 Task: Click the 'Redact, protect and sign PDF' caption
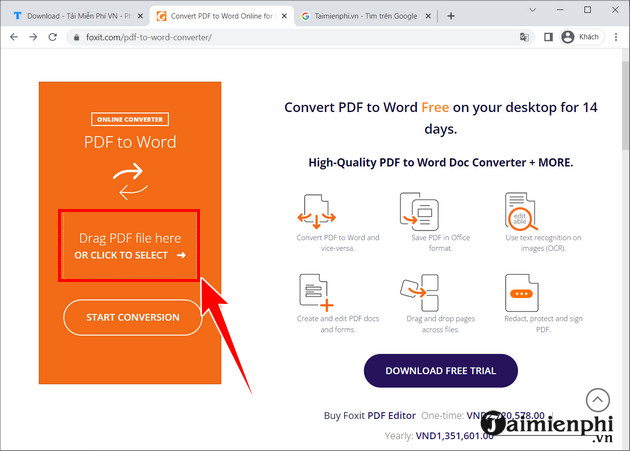pos(543,324)
